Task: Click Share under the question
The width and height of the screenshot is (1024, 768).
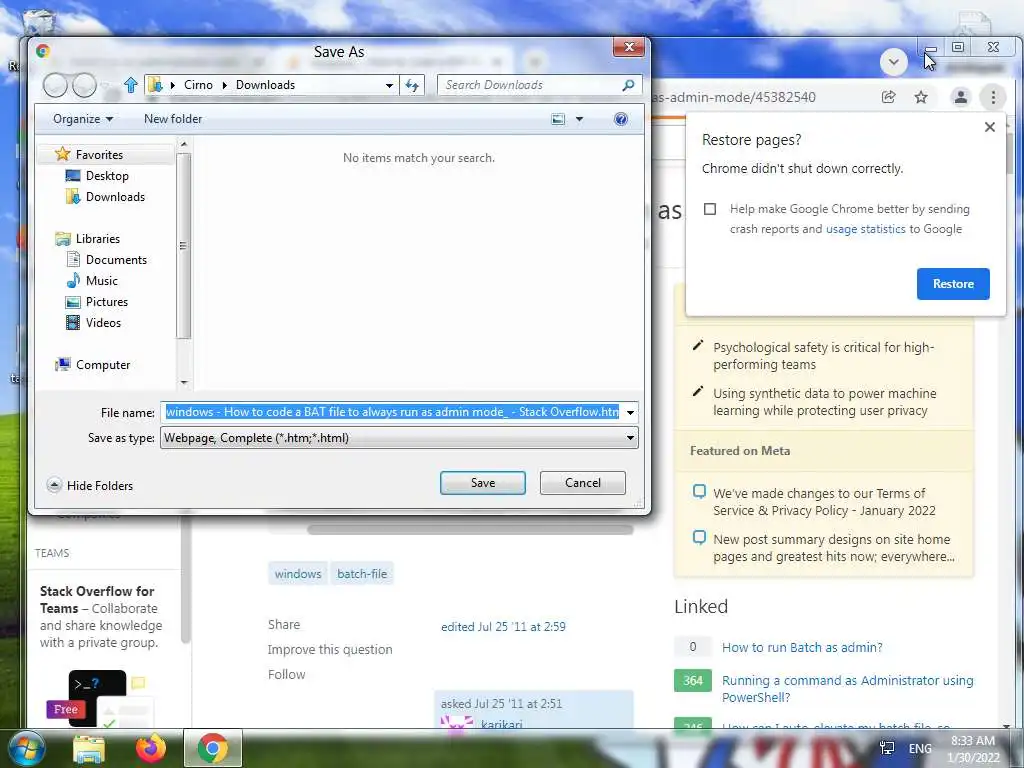Action: click(284, 624)
